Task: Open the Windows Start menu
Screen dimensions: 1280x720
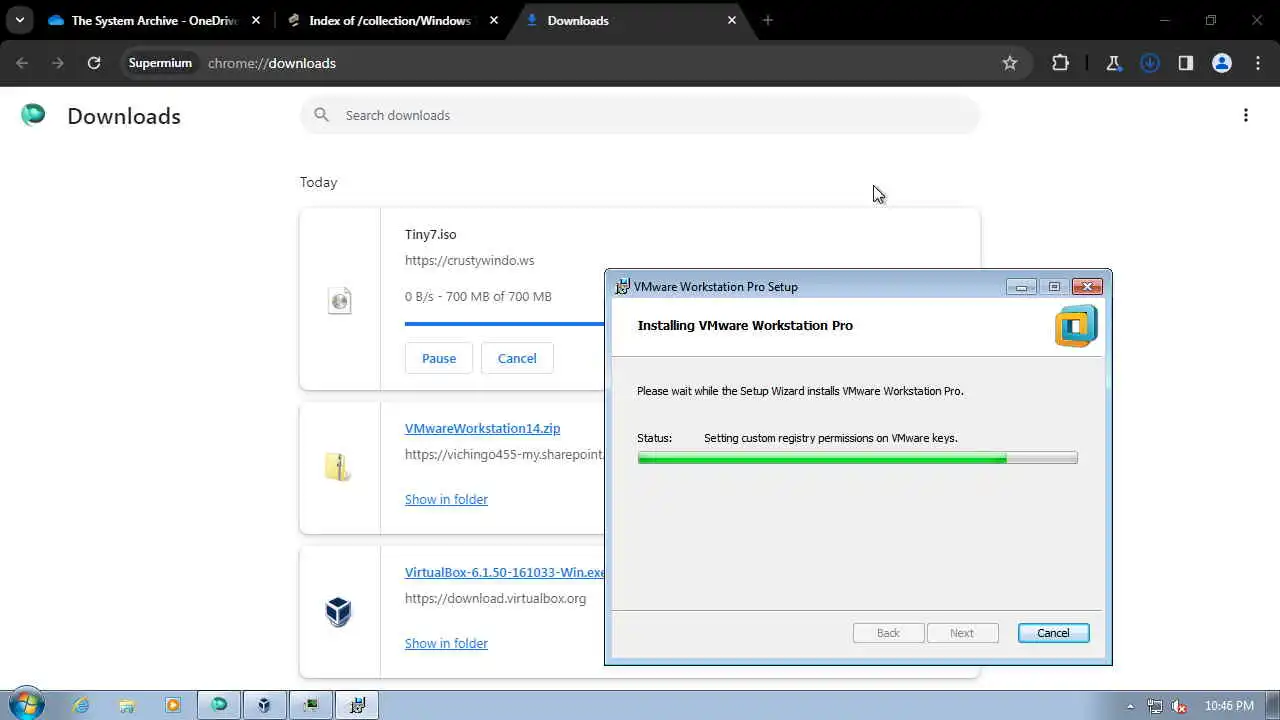Action: [x=25, y=705]
